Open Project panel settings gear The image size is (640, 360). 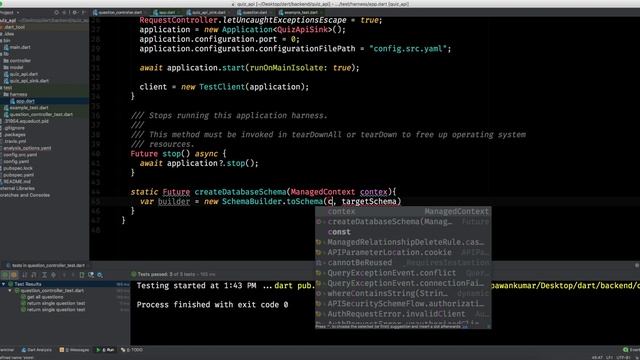click(75, 13)
